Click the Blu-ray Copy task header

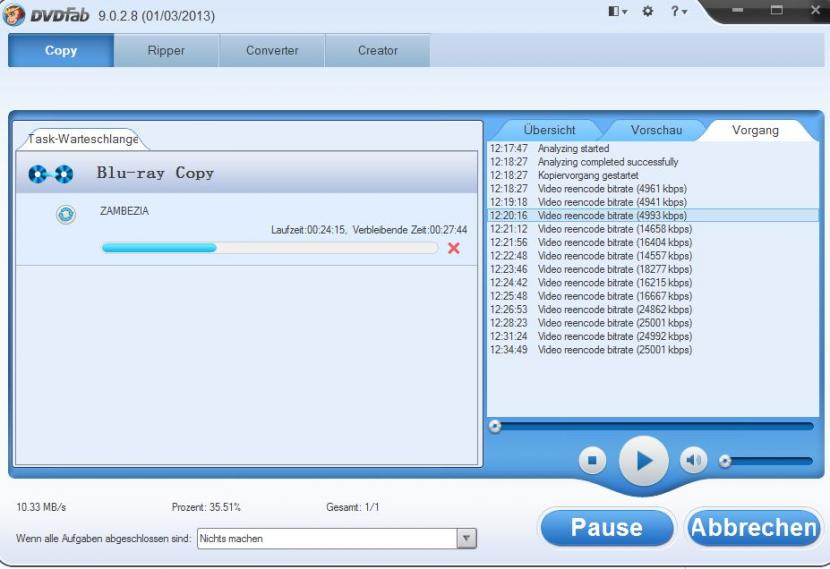249,173
